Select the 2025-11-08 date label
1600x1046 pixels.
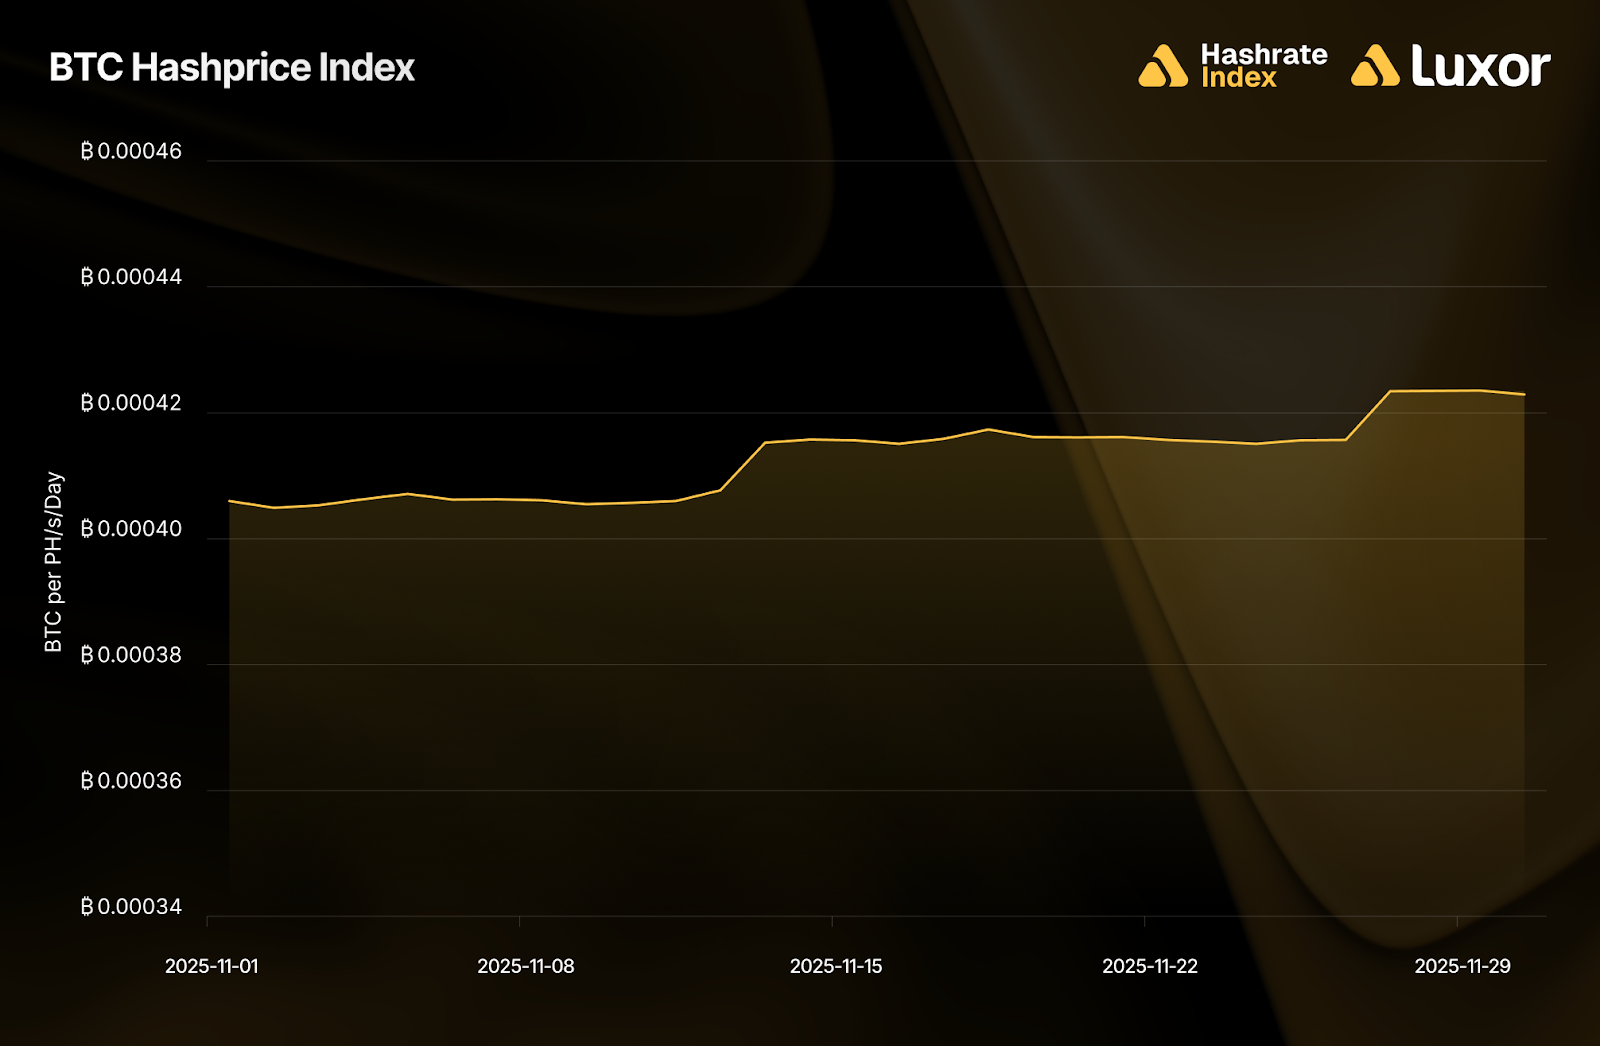coord(526,966)
